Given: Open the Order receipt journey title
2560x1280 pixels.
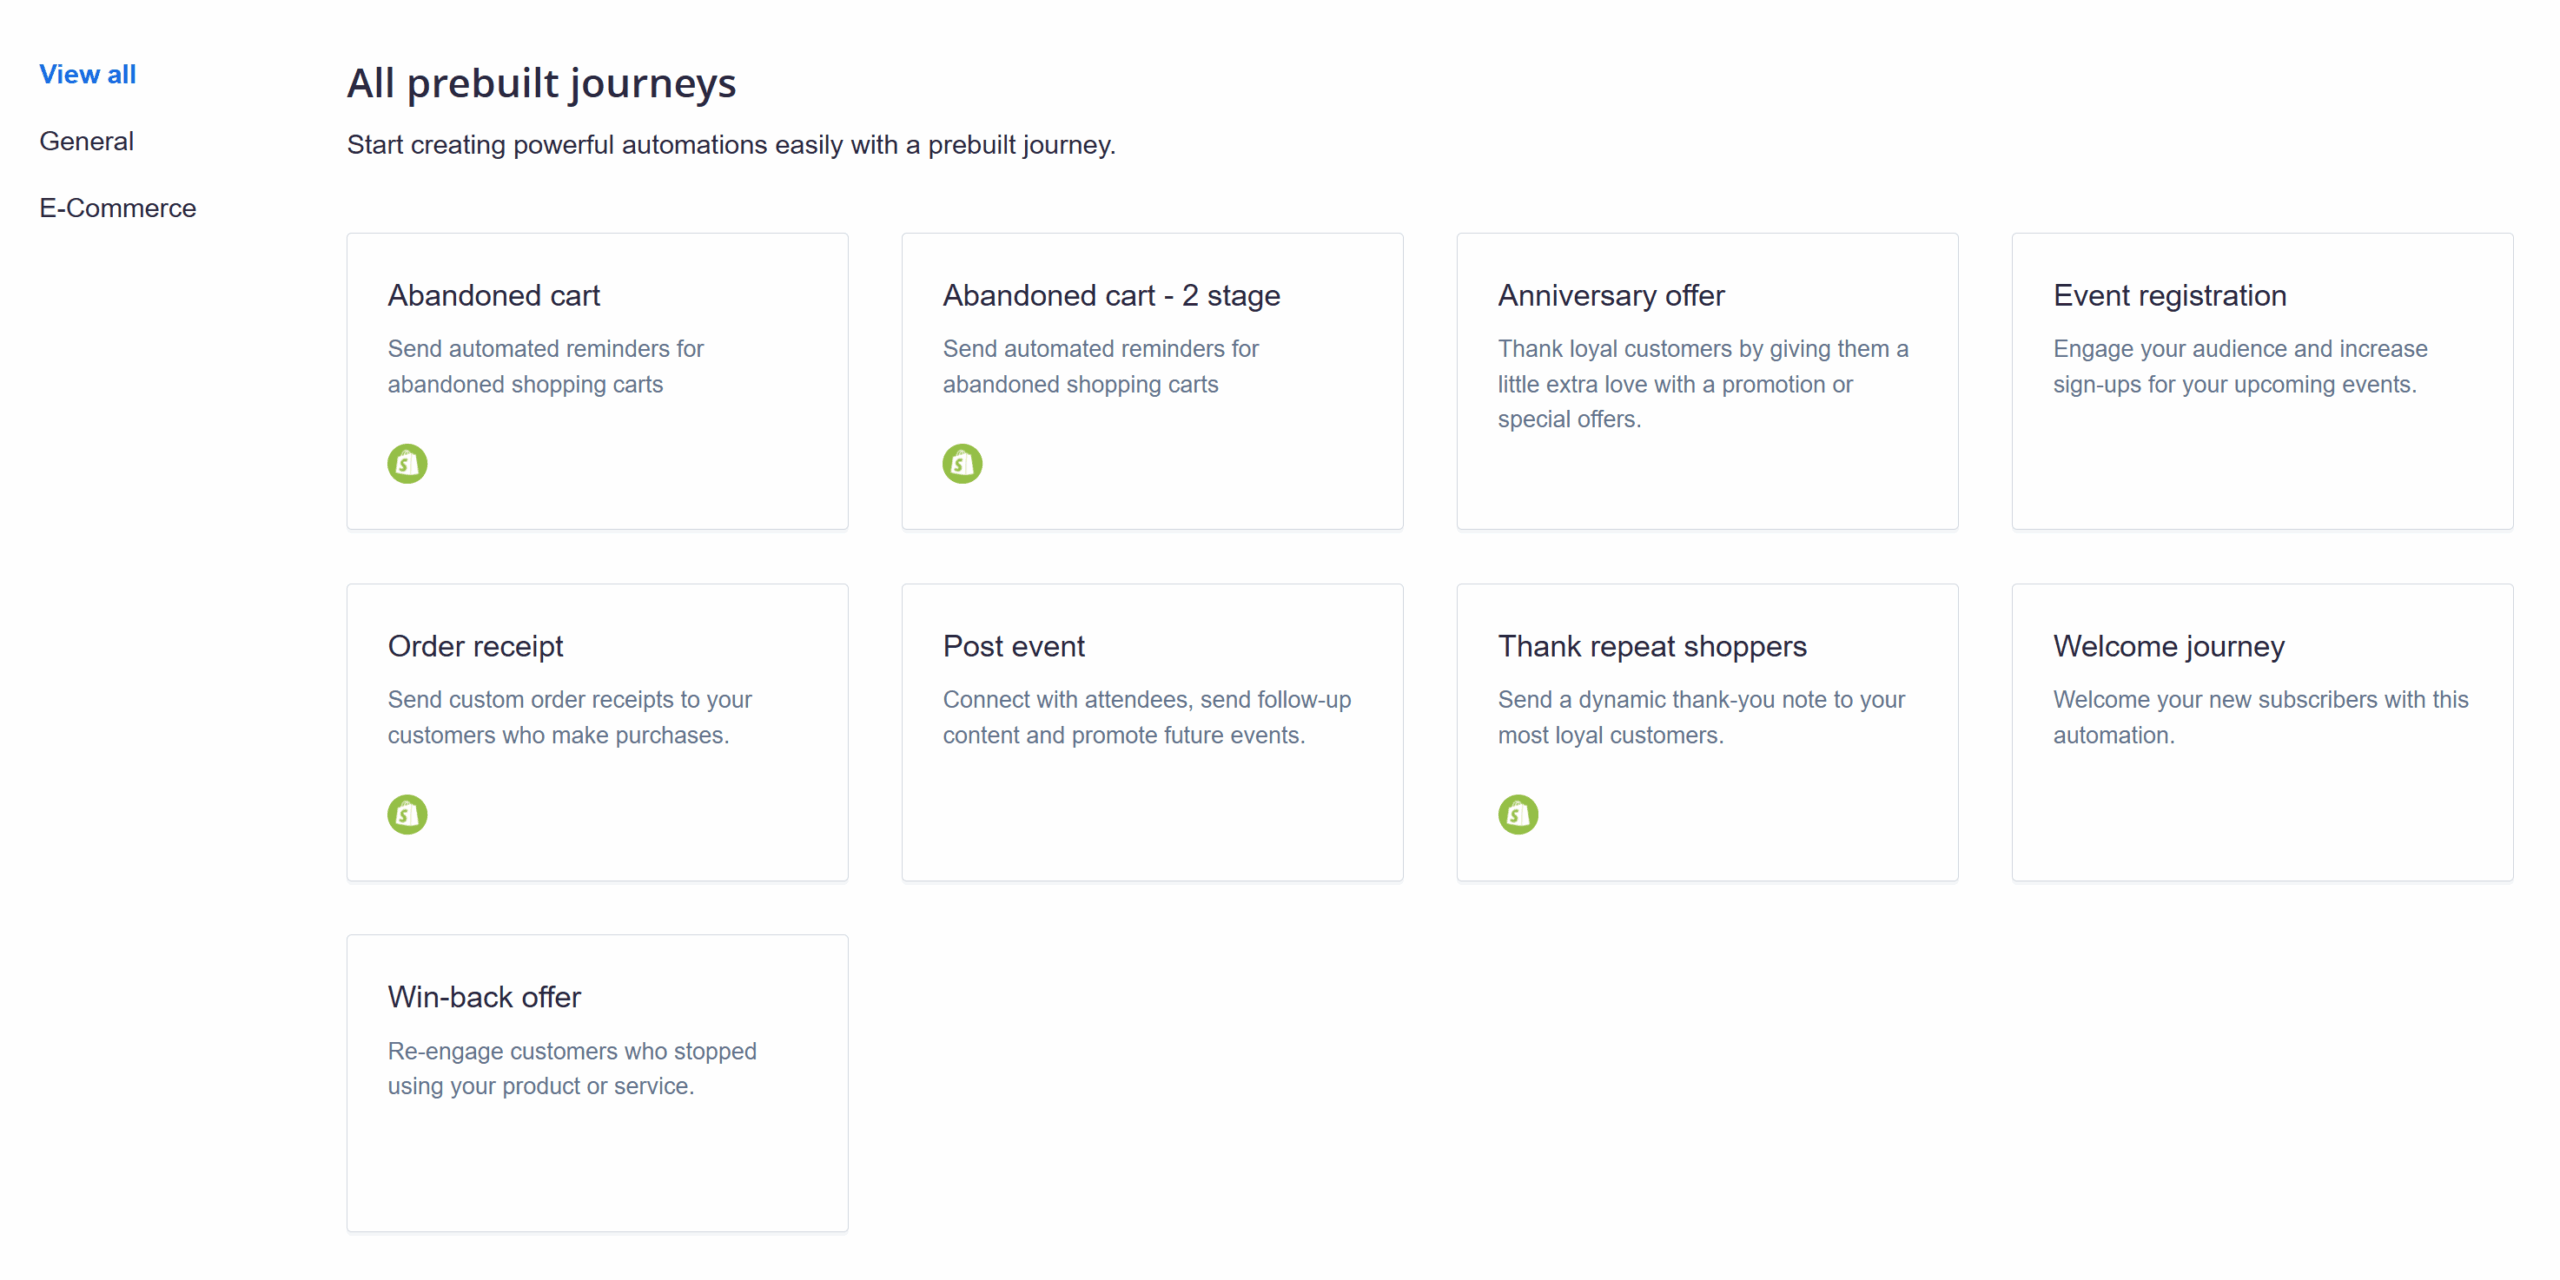Looking at the screenshot, I should 475,646.
